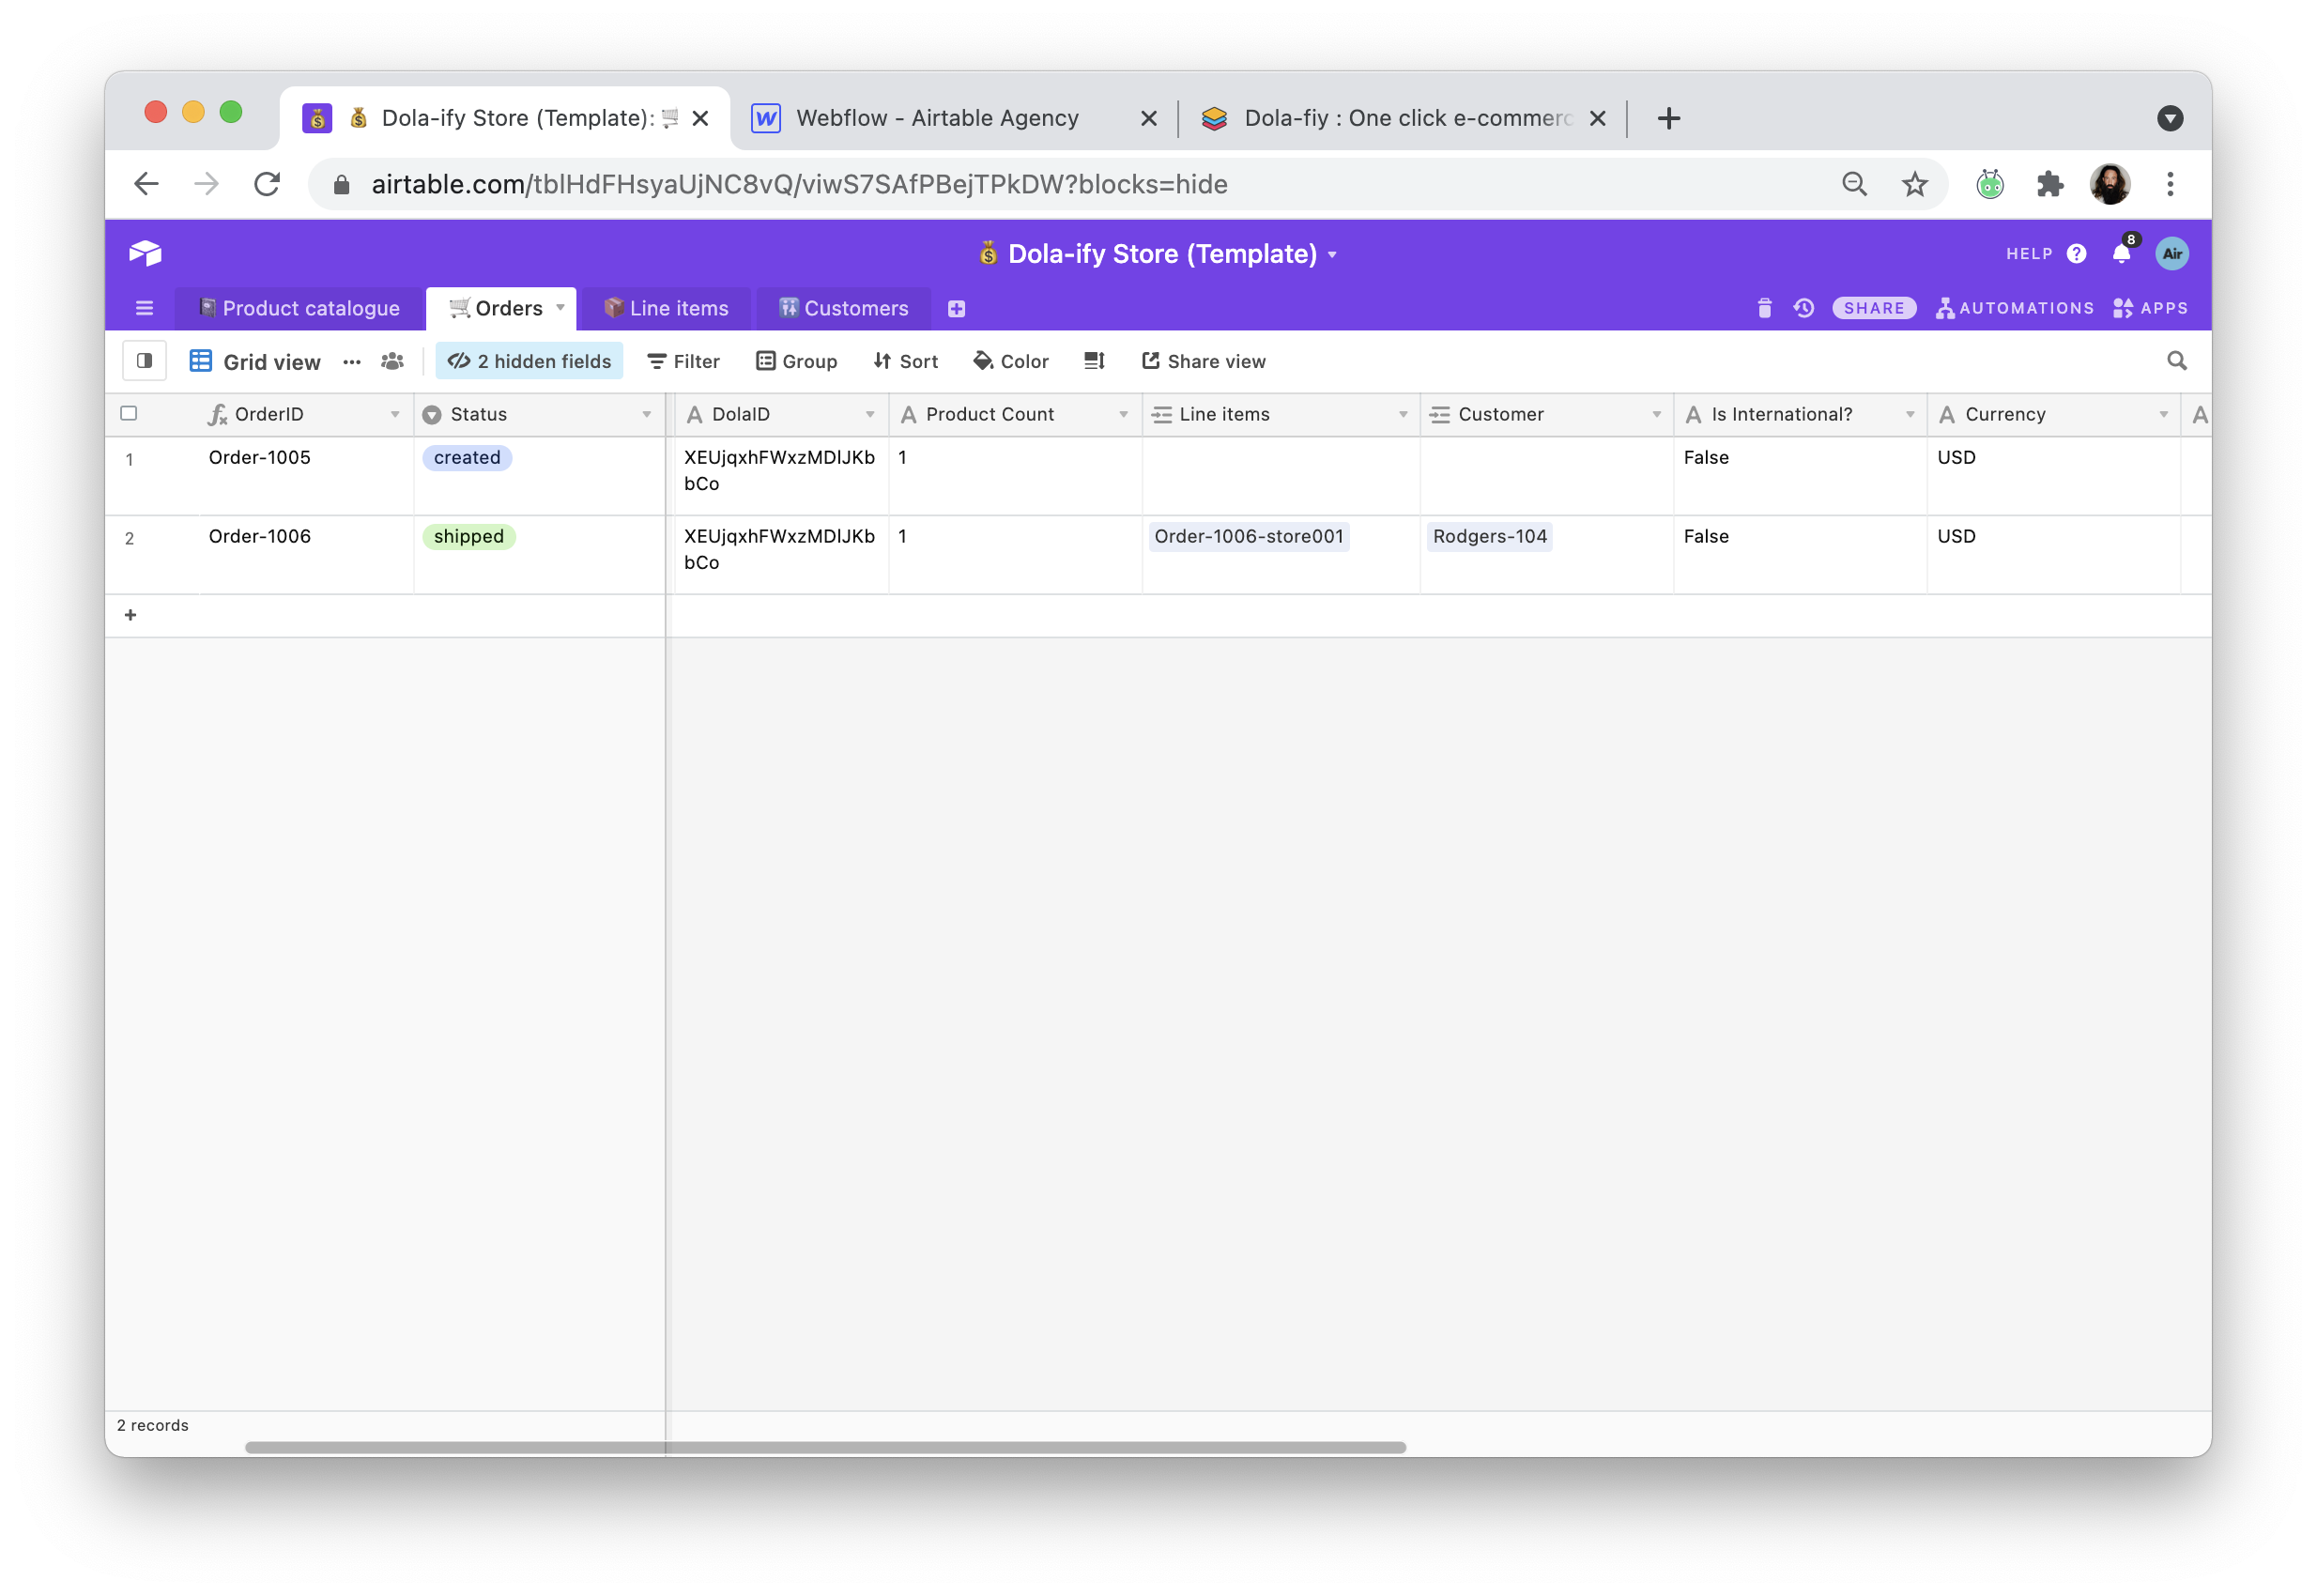Open the Orders tab dropdown arrow
2317x1596 pixels.
(x=560, y=307)
